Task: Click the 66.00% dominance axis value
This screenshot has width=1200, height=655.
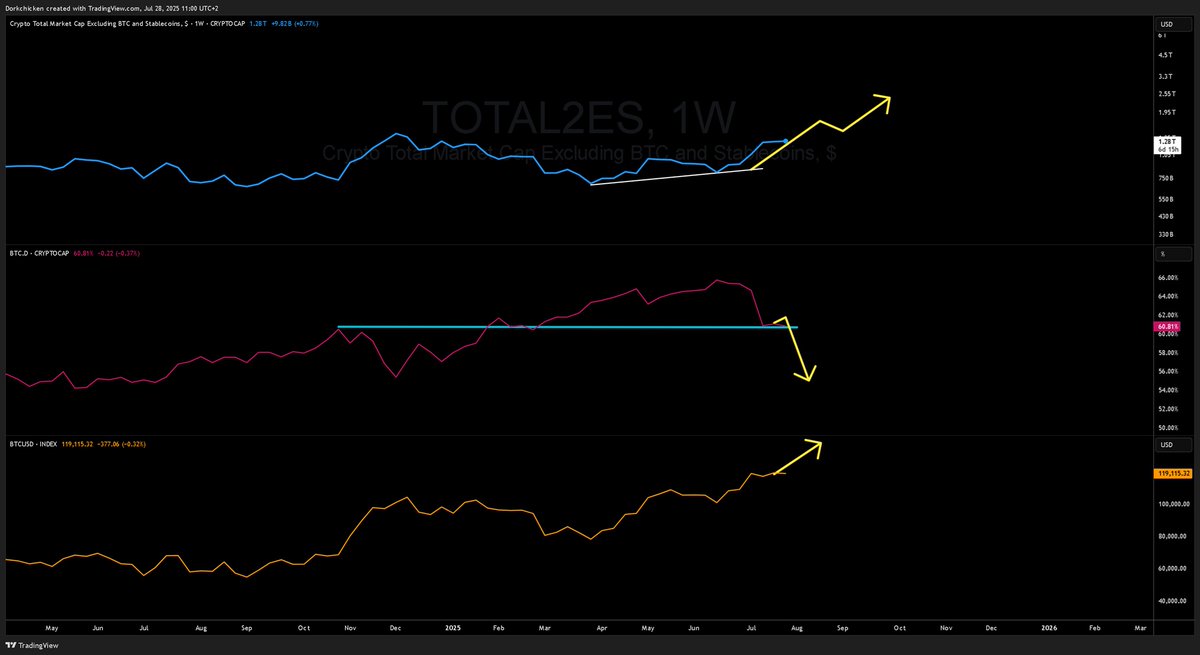Action: (x=1167, y=277)
